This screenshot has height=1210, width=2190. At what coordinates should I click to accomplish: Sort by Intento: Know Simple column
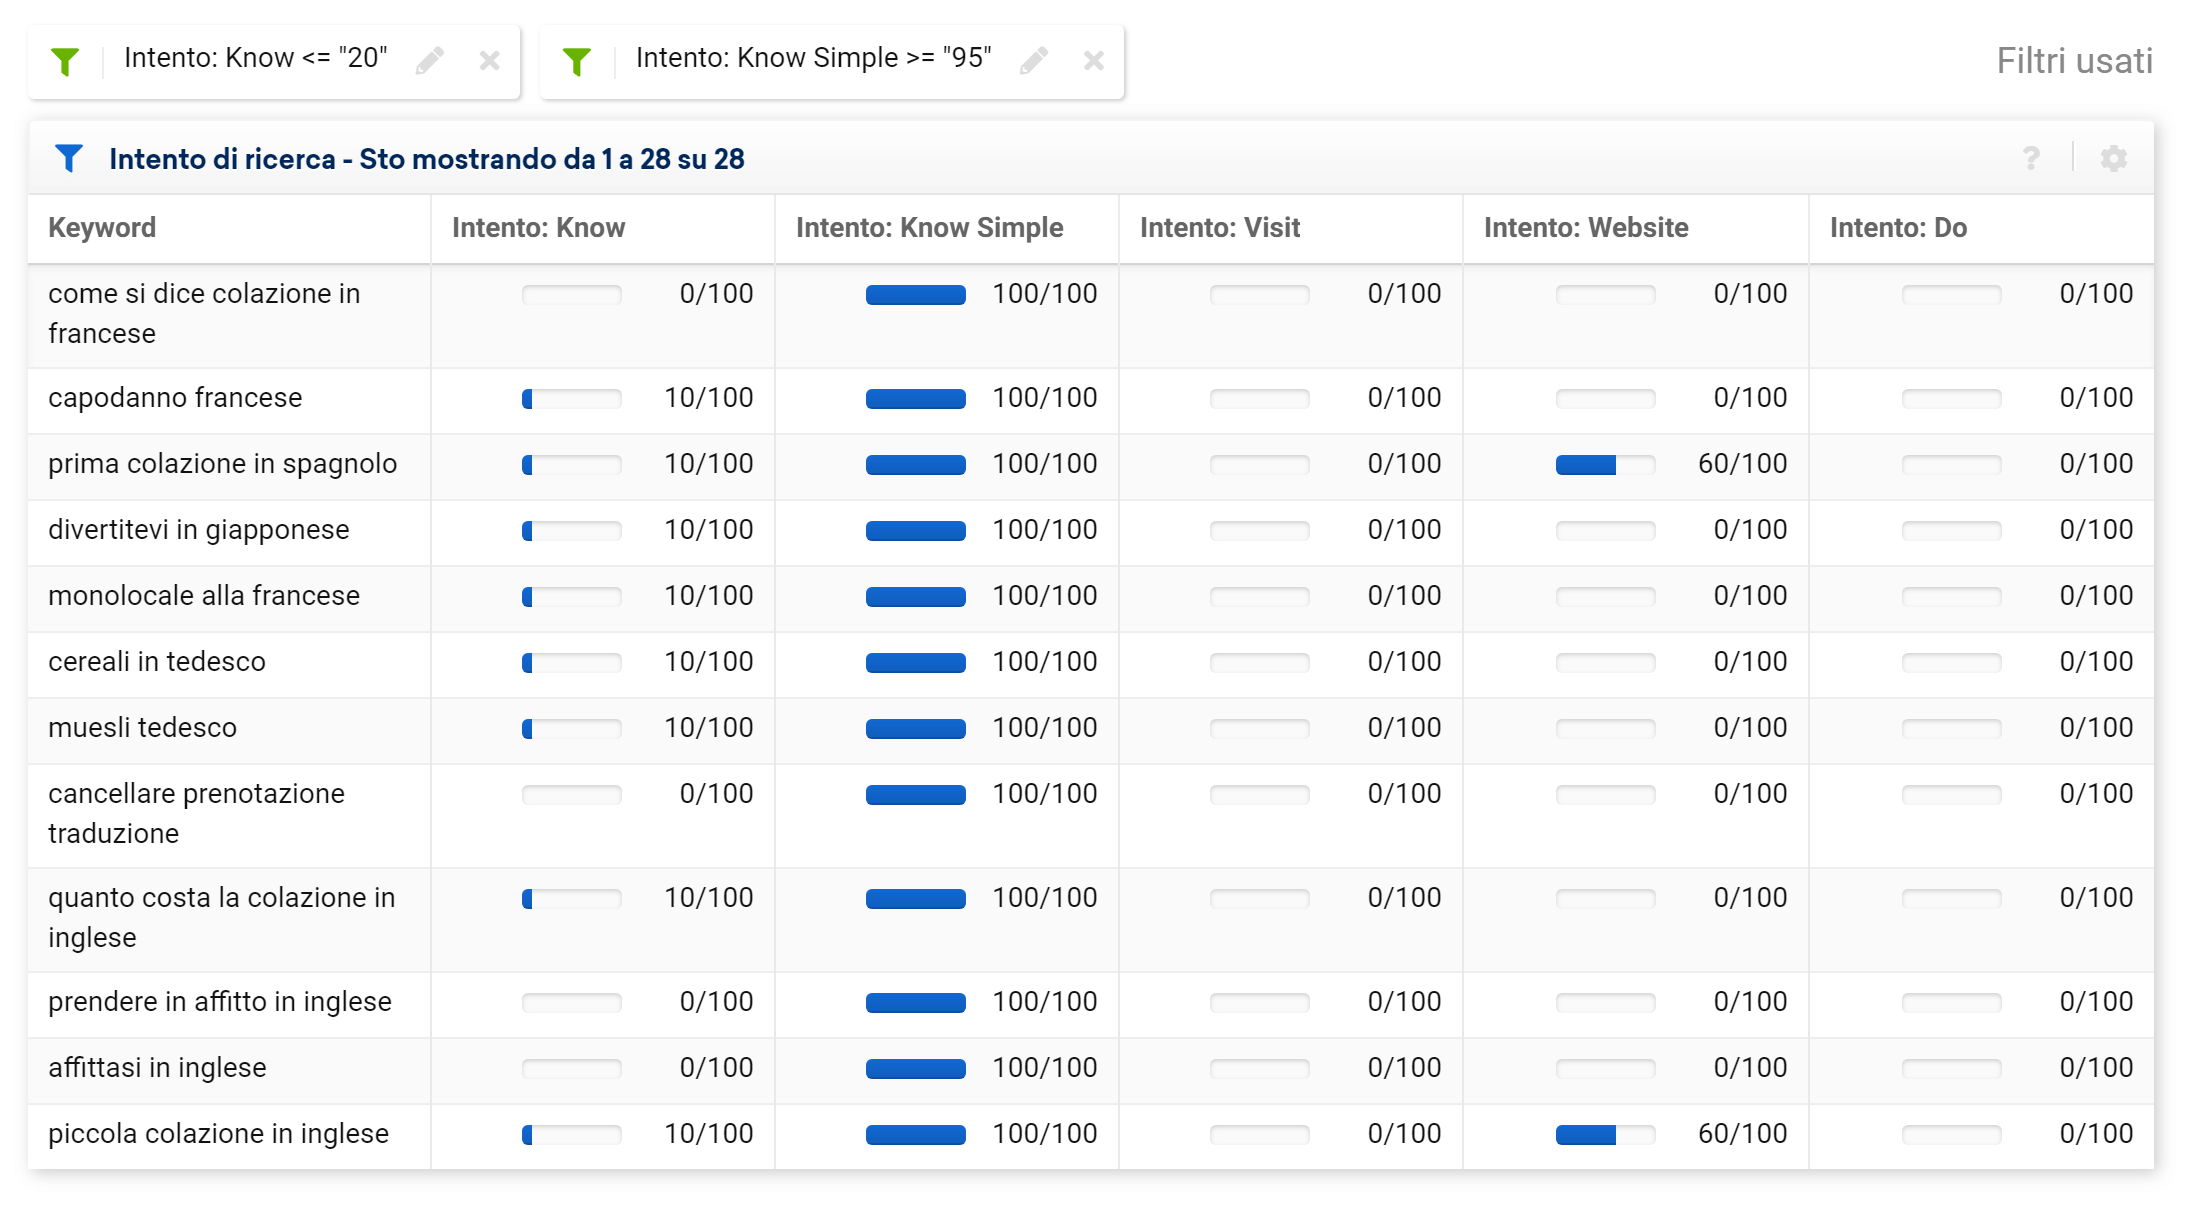pyautogui.click(x=929, y=228)
